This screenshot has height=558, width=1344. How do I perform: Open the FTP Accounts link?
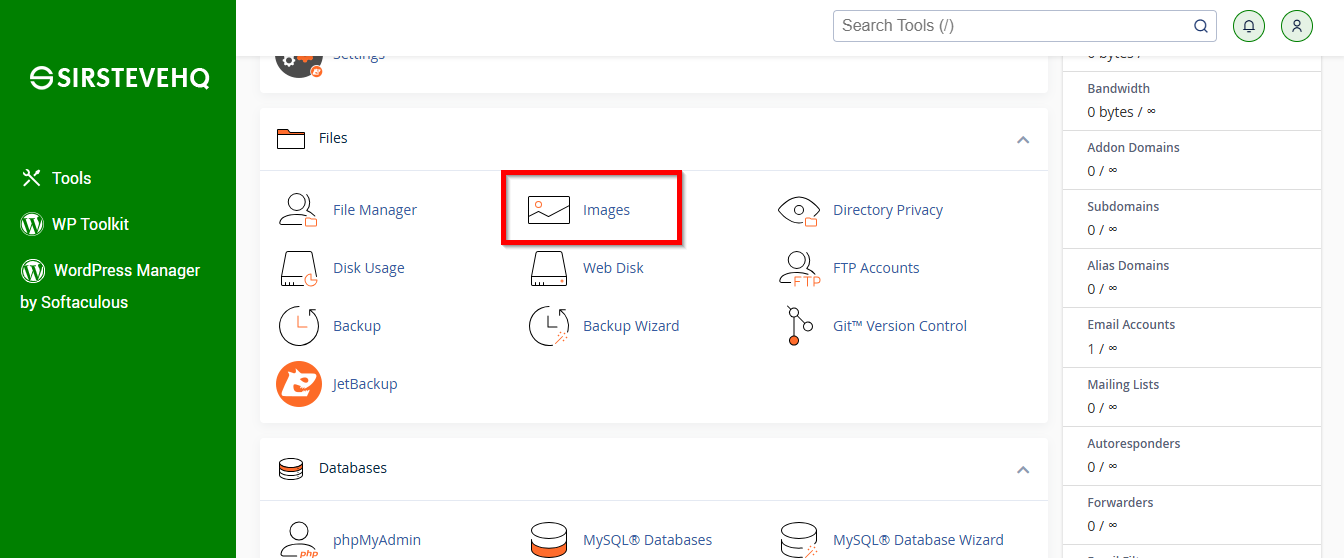pyautogui.click(x=876, y=268)
